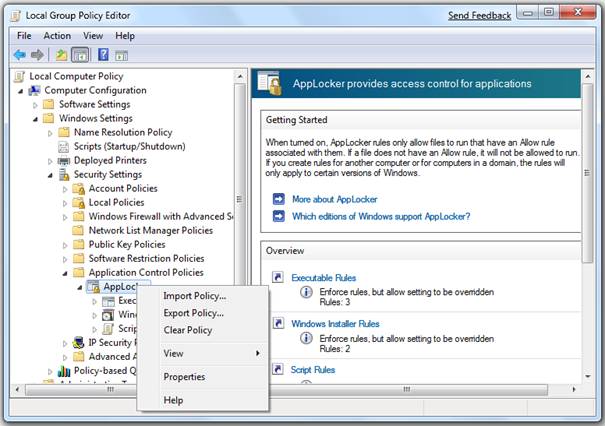Select Local Computer Policy root item
The image size is (605, 426).
pyautogui.click(x=76, y=76)
